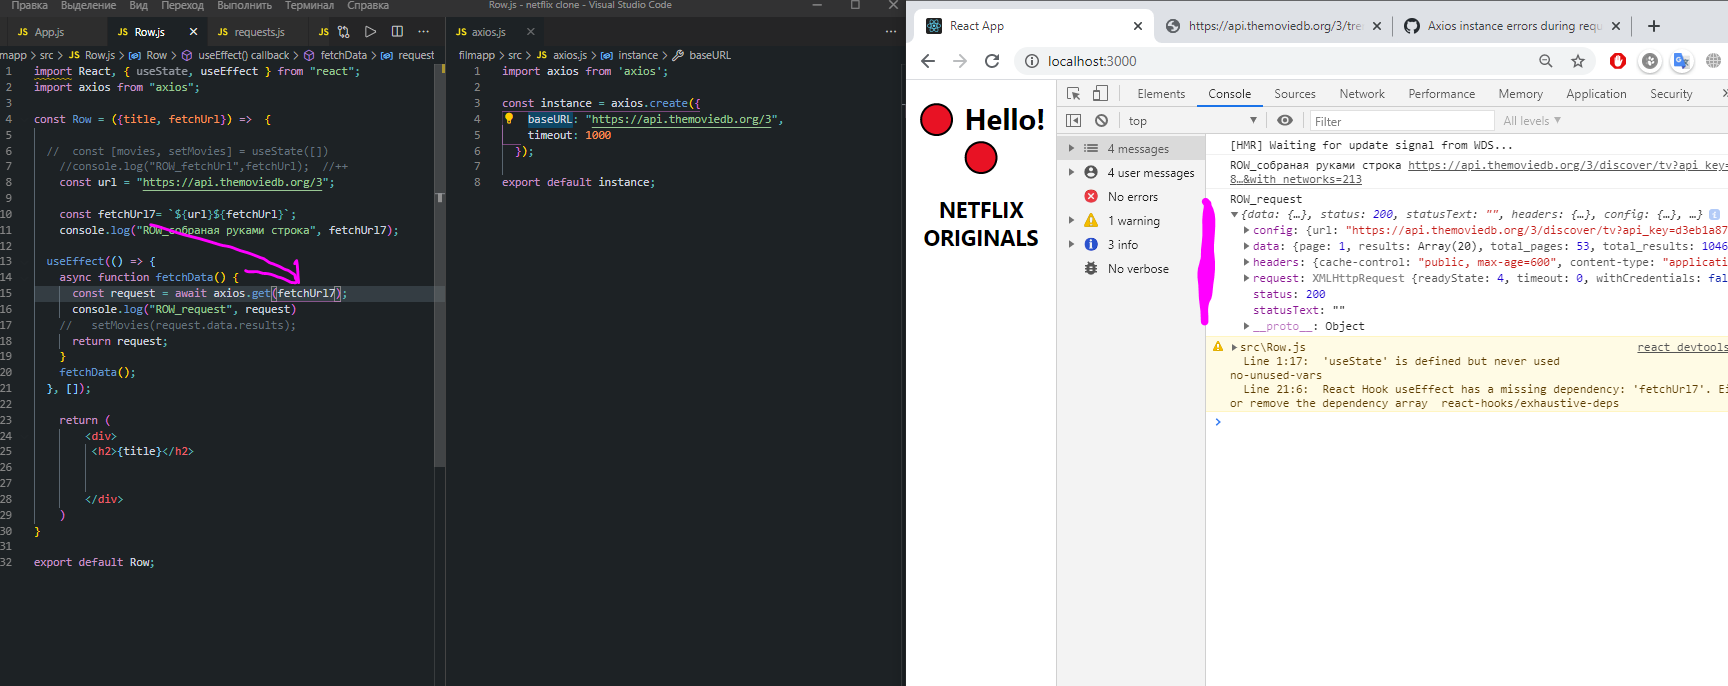Close the axios.js editor tab
Viewport: 1728px width, 686px height.
click(531, 32)
